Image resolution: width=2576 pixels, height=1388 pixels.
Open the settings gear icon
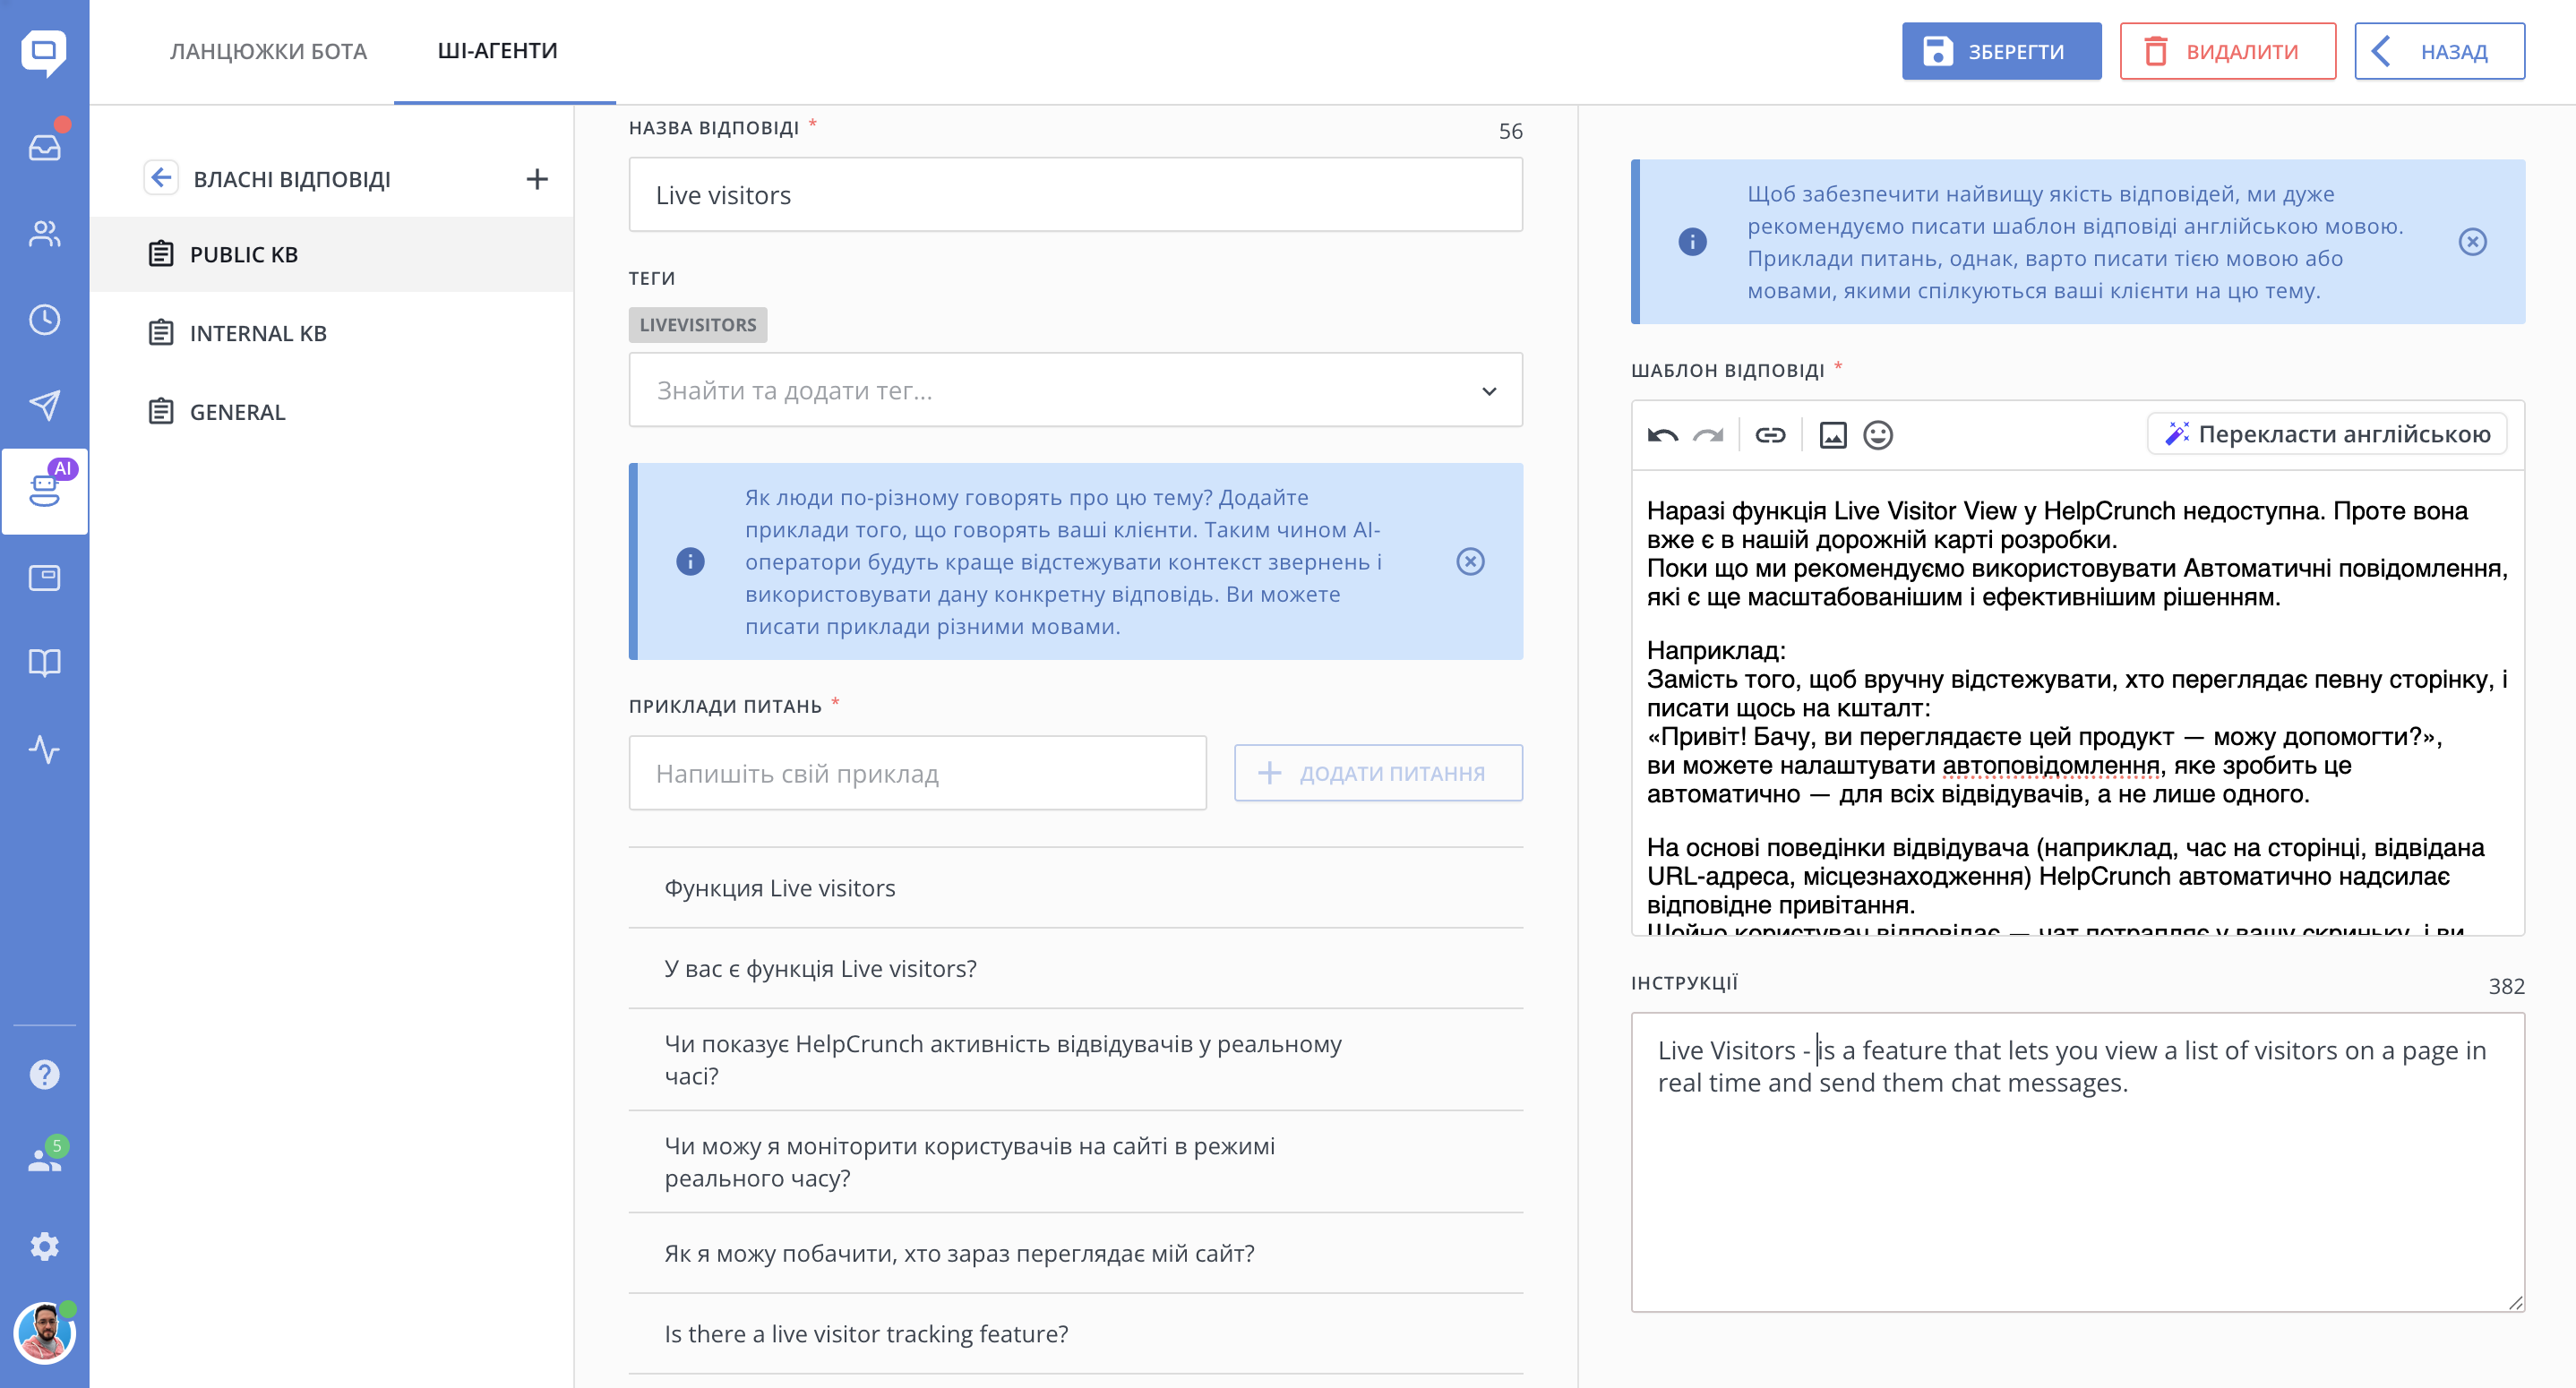44,1246
